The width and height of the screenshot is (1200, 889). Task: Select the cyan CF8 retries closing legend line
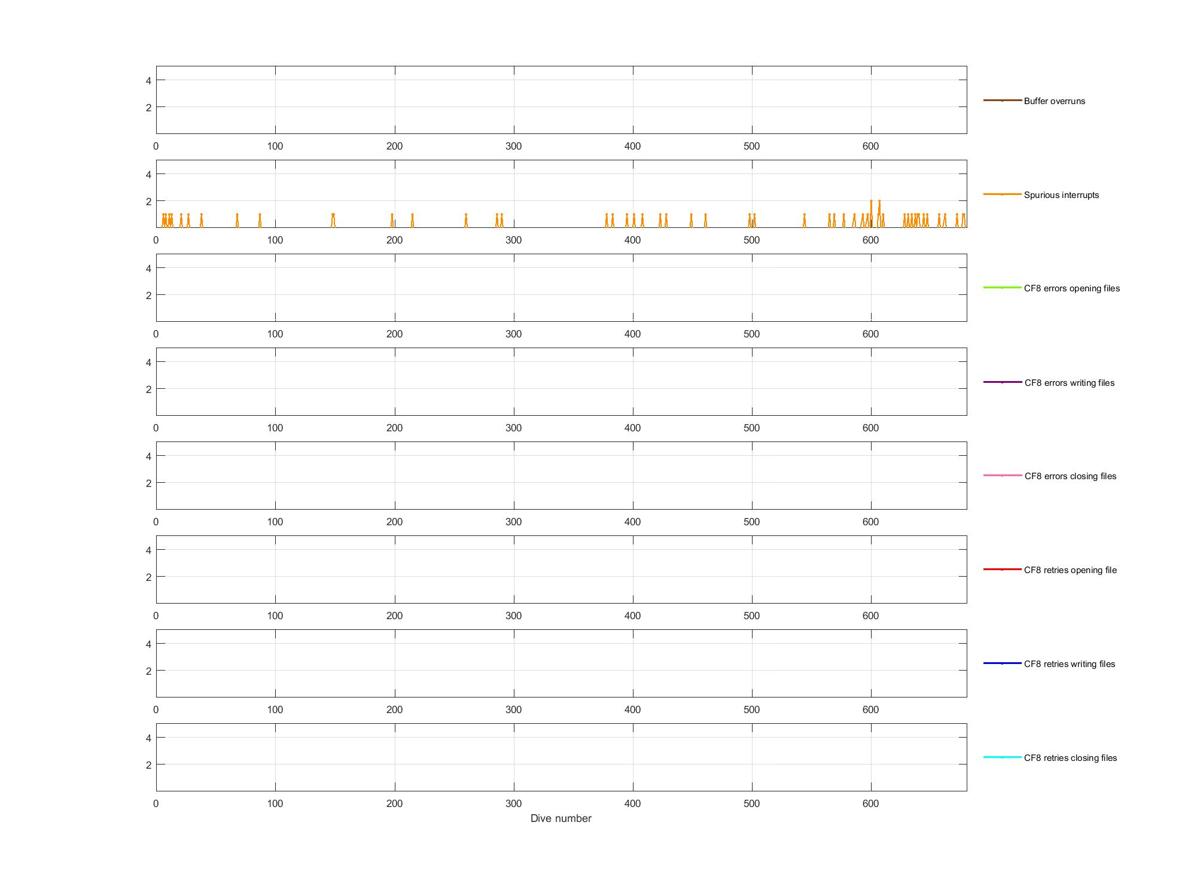[1002, 757]
